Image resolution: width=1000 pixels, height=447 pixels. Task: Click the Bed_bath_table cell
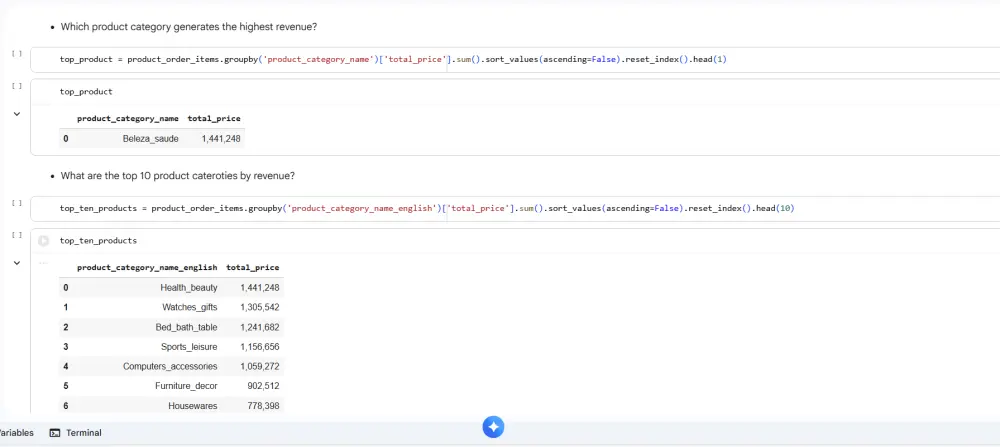pos(186,327)
